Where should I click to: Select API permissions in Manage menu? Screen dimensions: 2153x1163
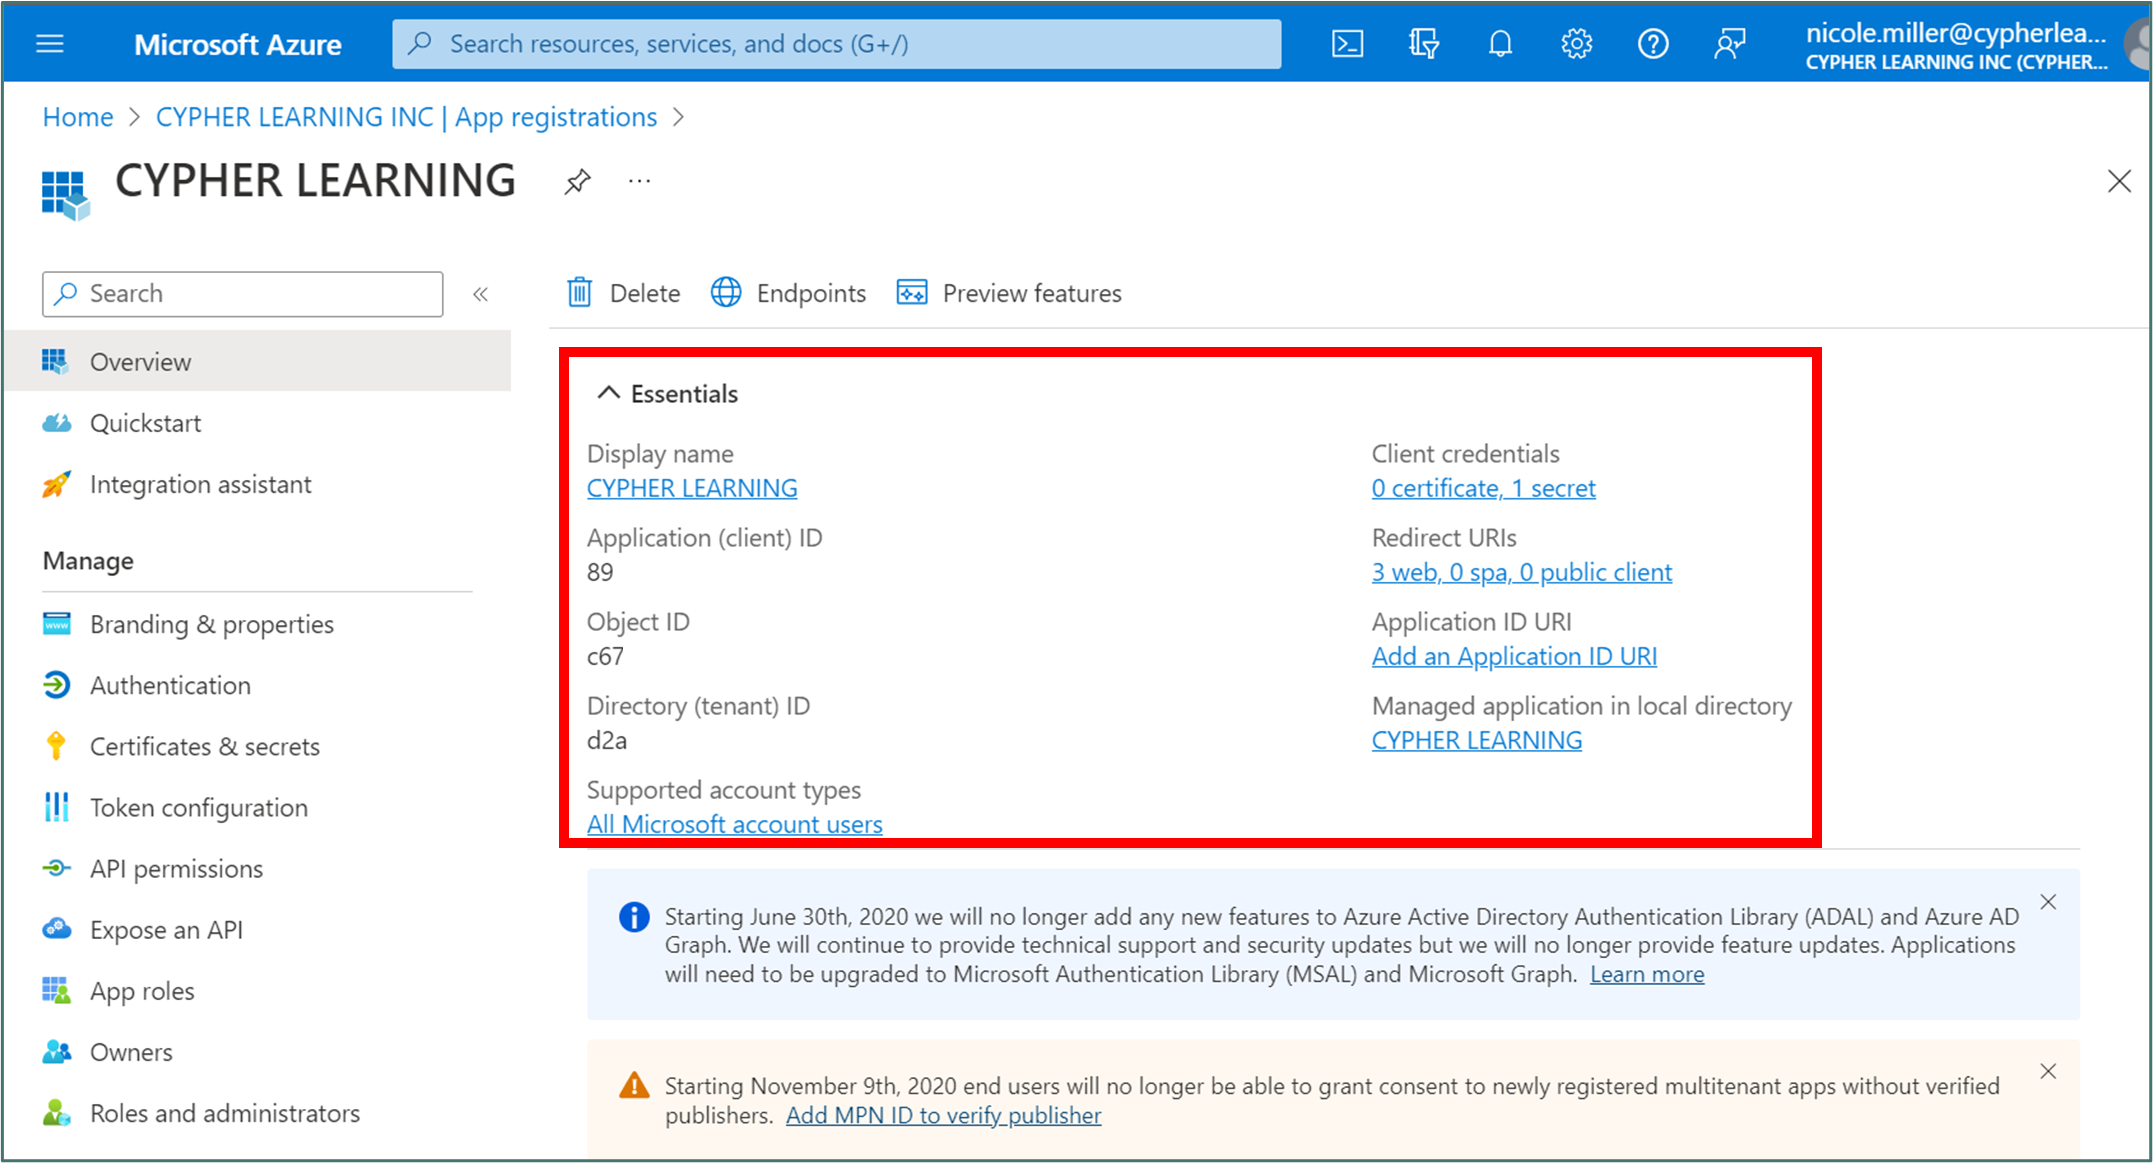176,869
